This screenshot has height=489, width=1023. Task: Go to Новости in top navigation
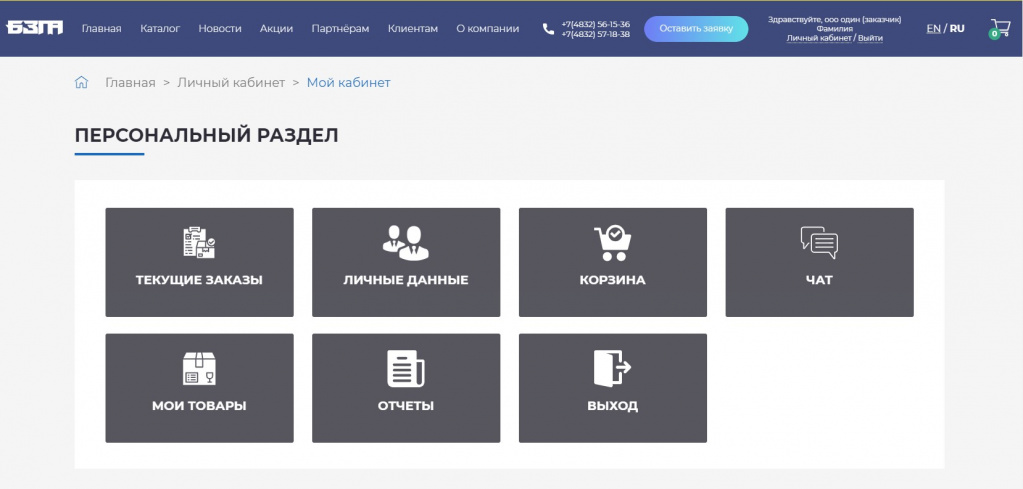click(220, 29)
